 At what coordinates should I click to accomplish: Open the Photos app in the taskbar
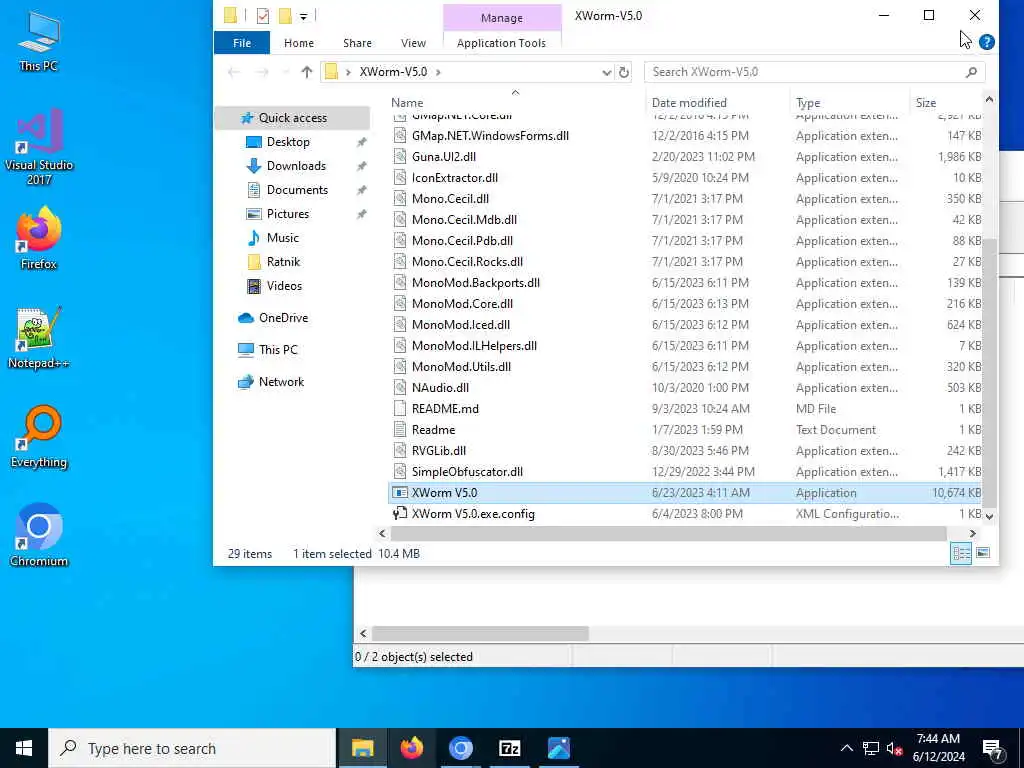558,748
